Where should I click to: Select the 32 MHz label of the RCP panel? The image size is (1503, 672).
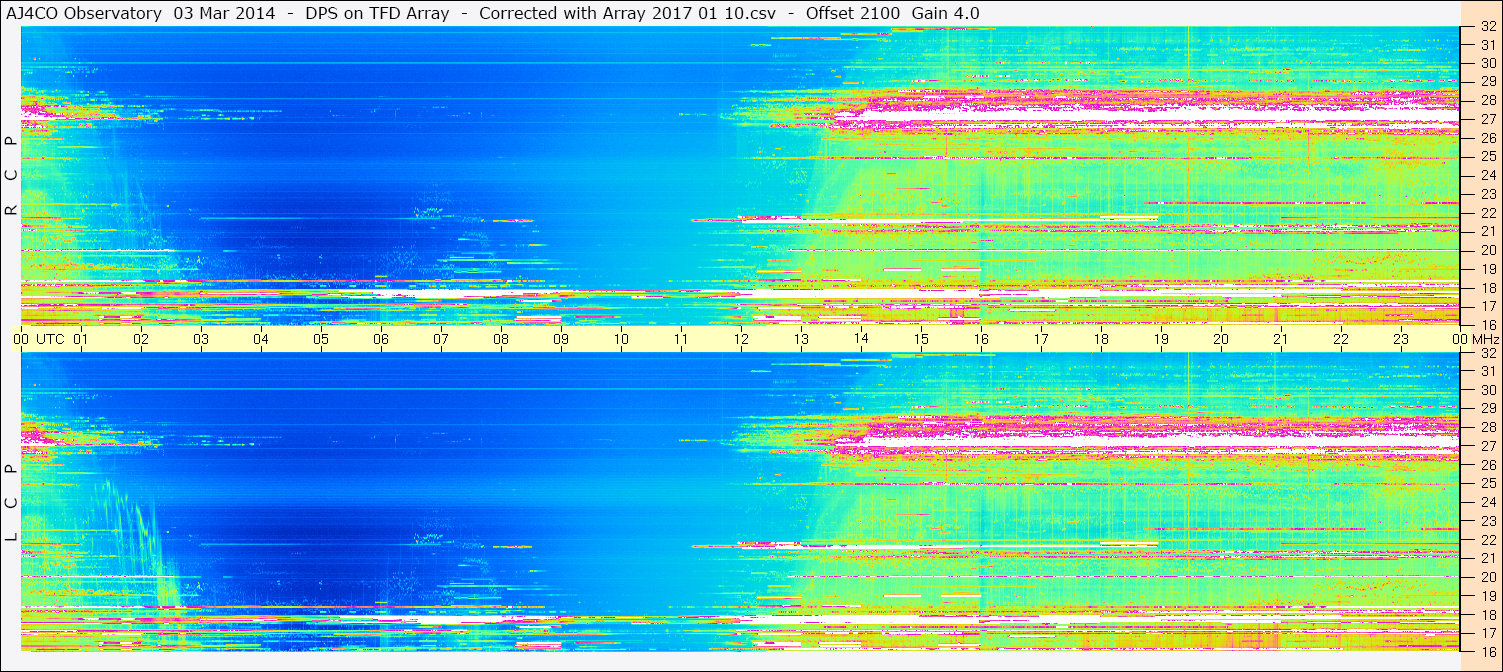(x=1487, y=27)
